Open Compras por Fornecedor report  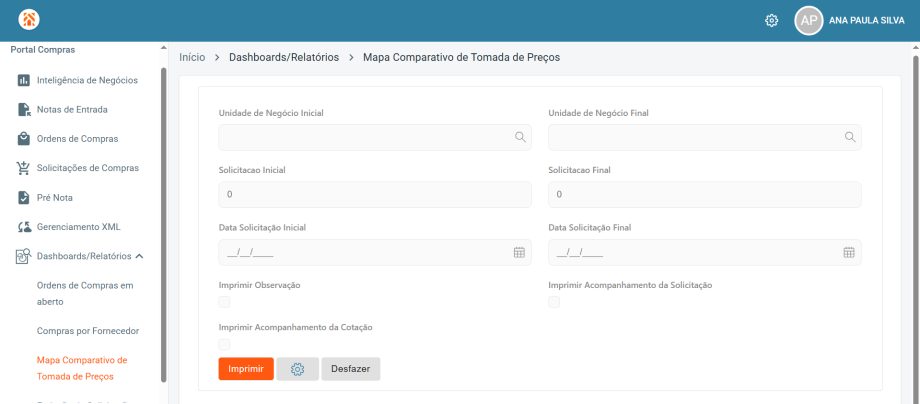[88, 331]
